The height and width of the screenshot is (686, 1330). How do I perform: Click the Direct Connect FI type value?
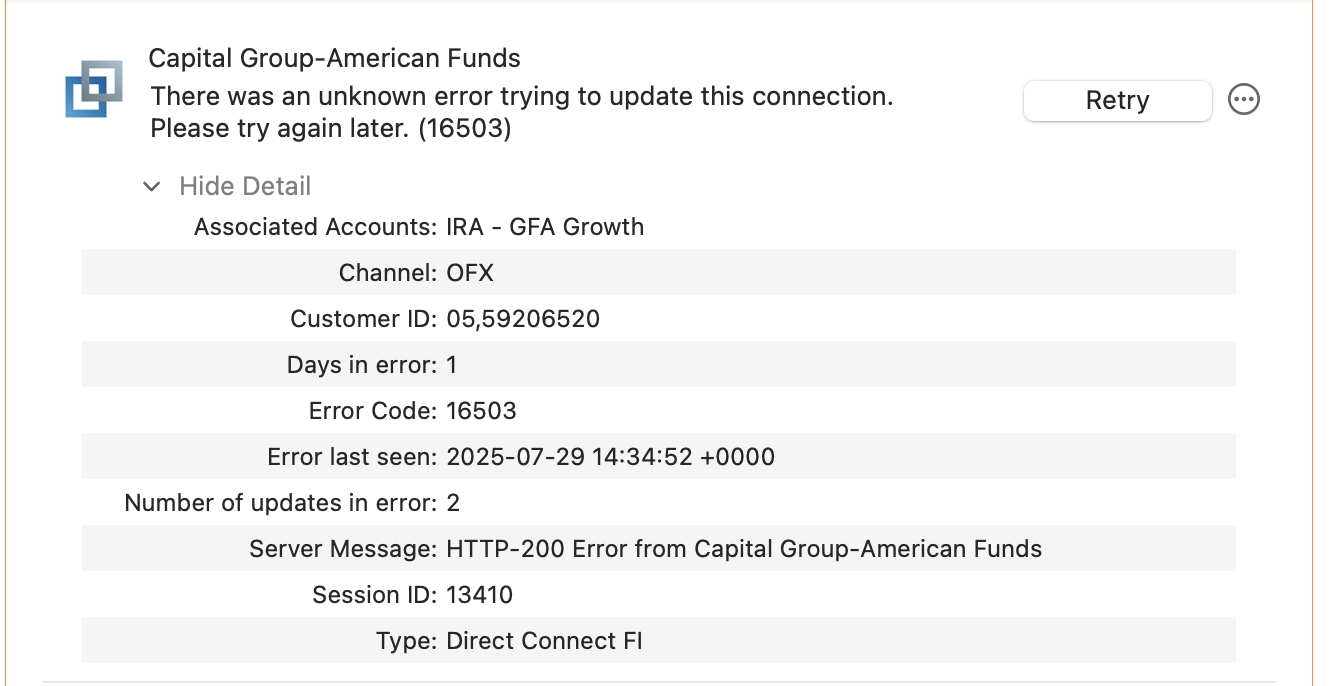pyautogui.click(x=544, y=641)
